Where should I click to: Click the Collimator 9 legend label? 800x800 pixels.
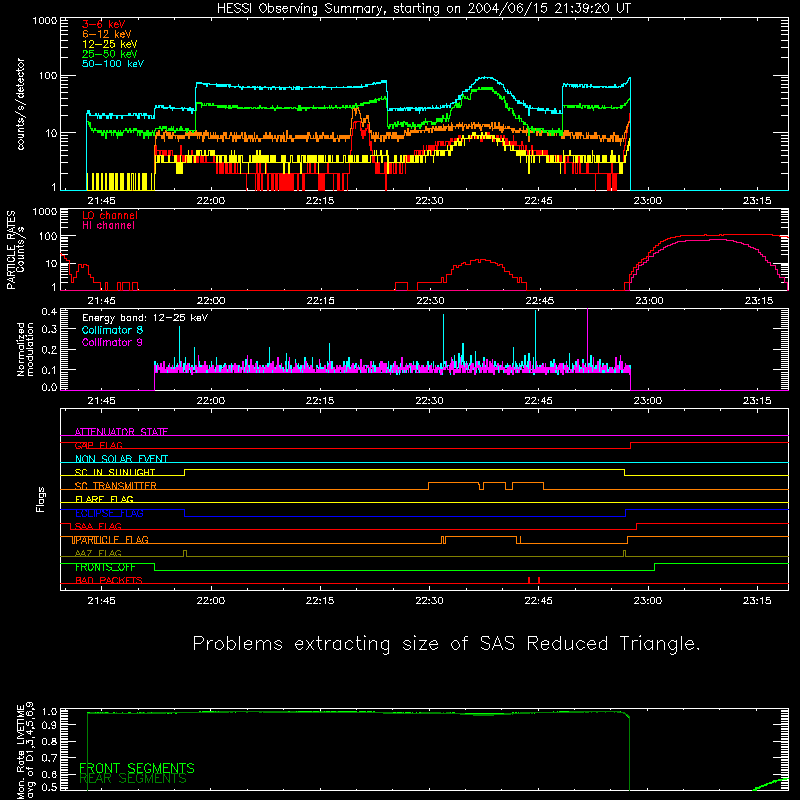point(112,342)
